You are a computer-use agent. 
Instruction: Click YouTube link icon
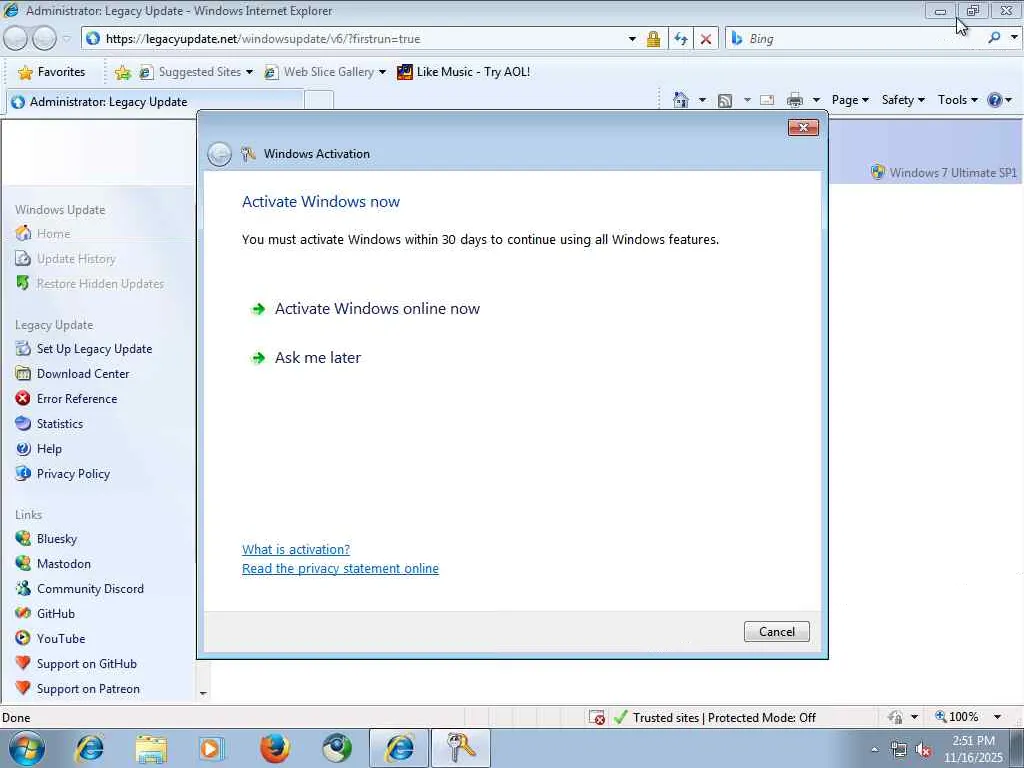click(x=23, y=639)
